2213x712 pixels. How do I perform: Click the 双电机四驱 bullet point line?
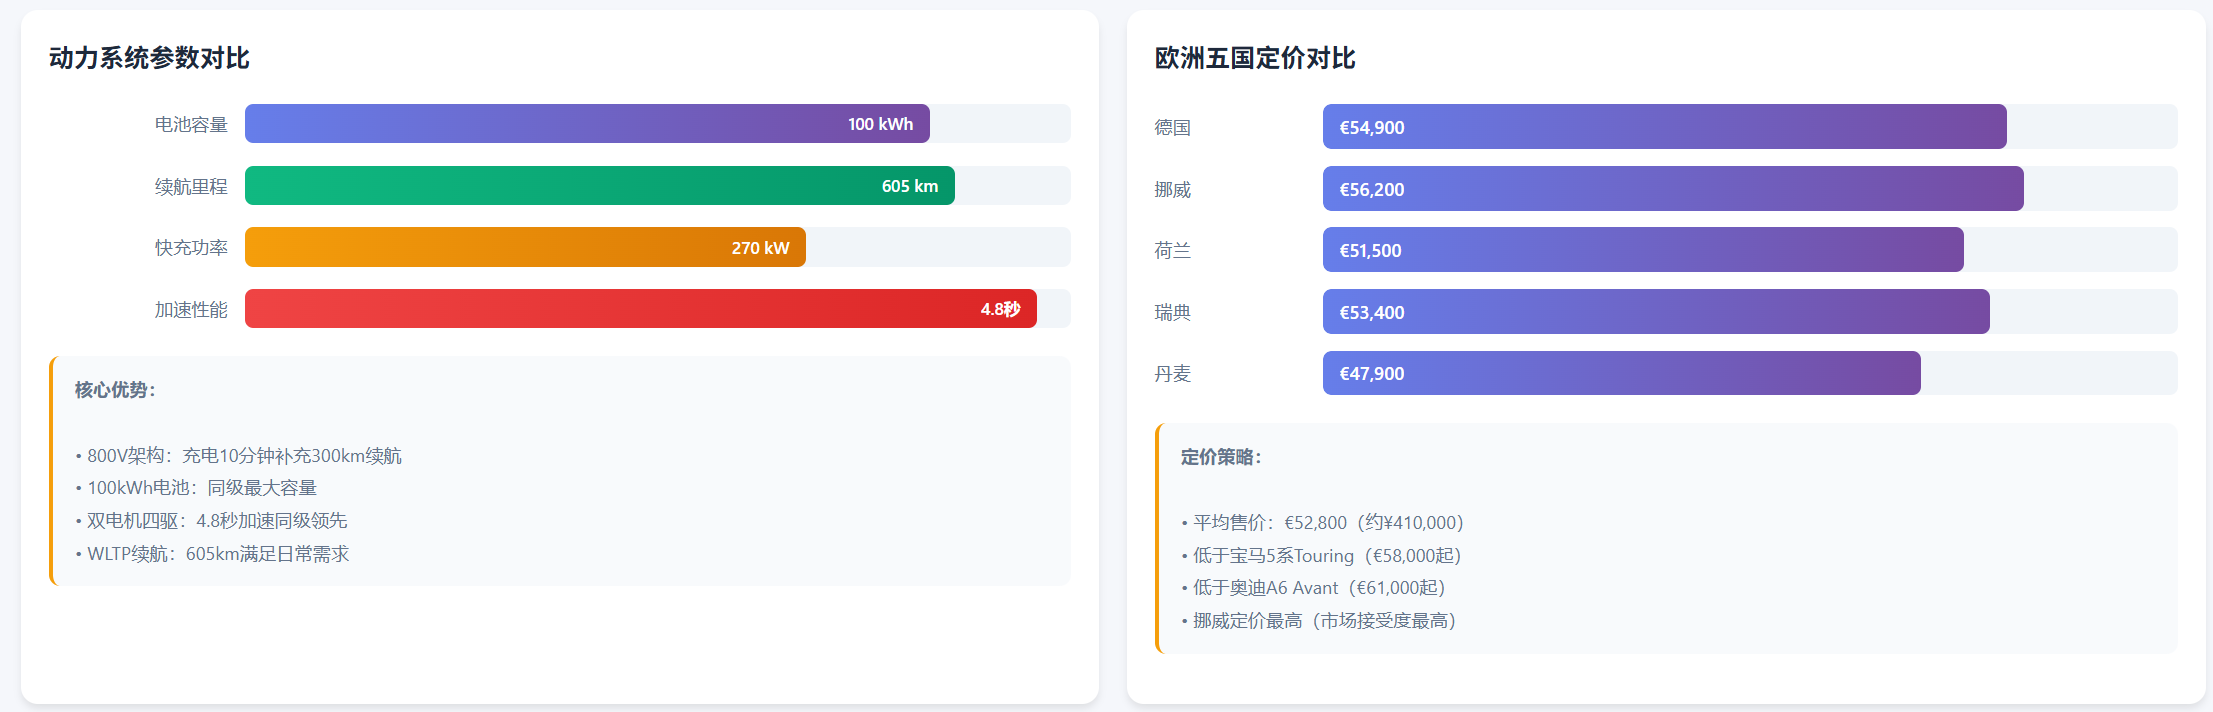point(212,521)
